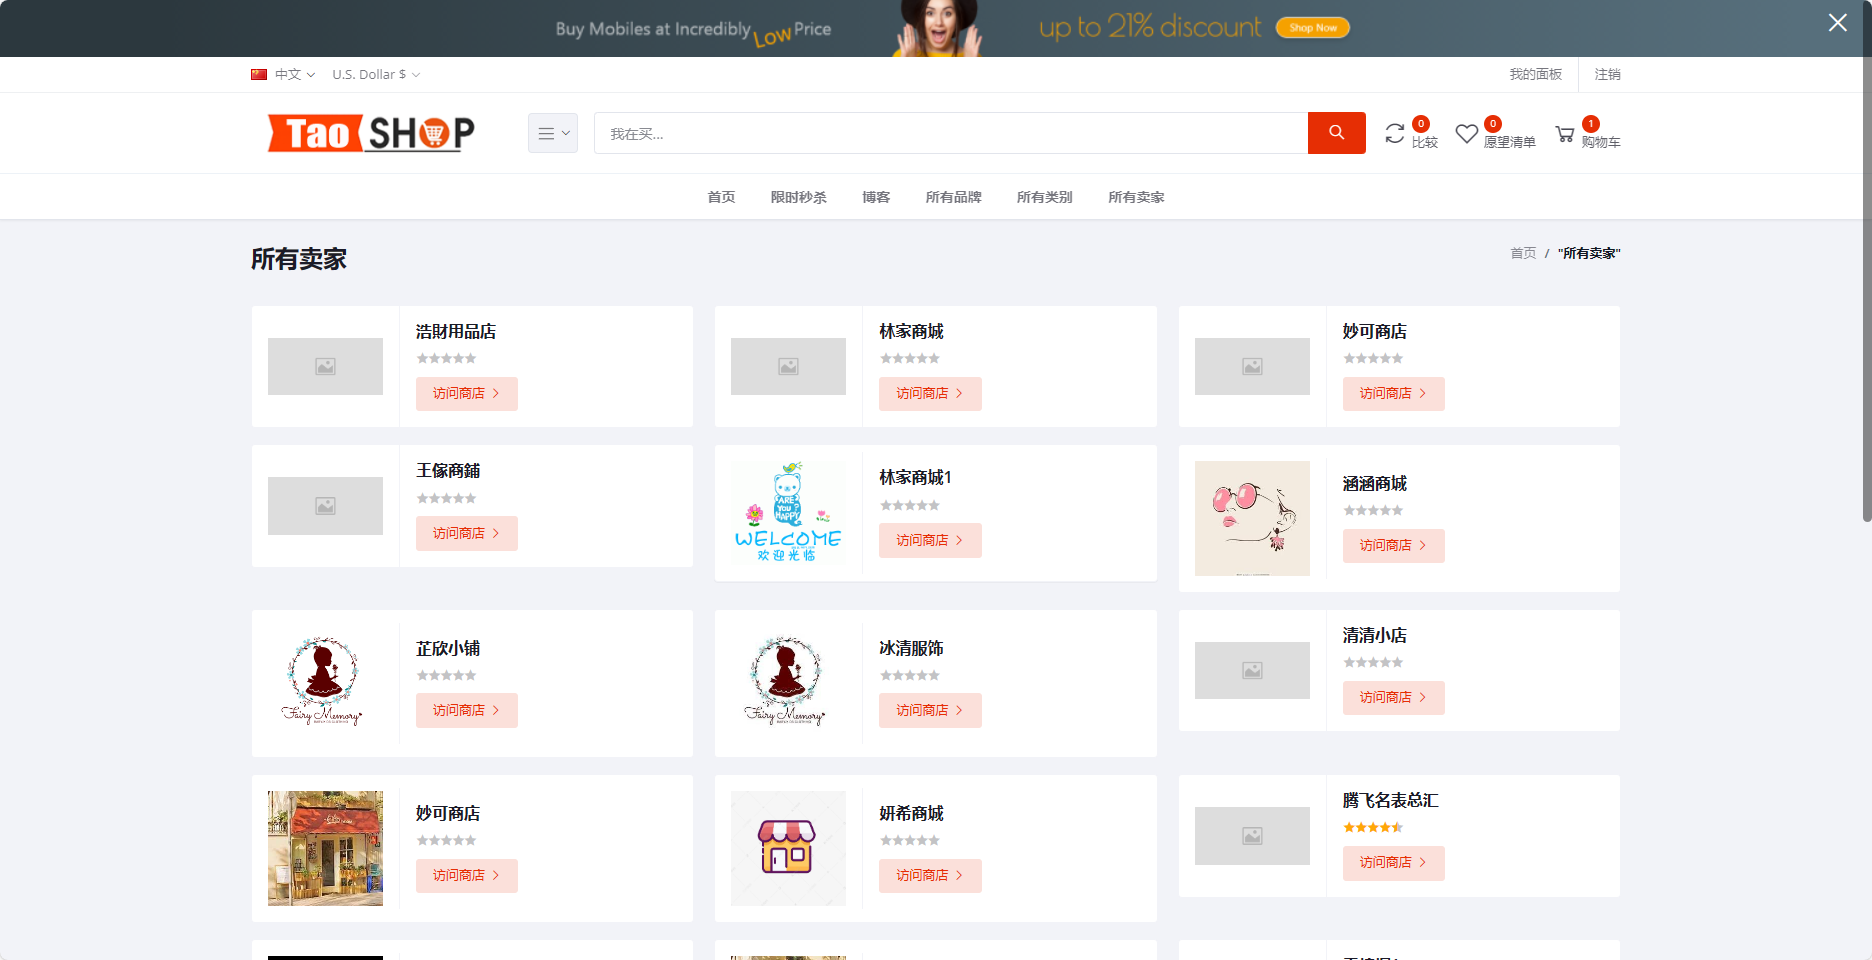Open the shopping cart icon

(x=1565, y=134)
